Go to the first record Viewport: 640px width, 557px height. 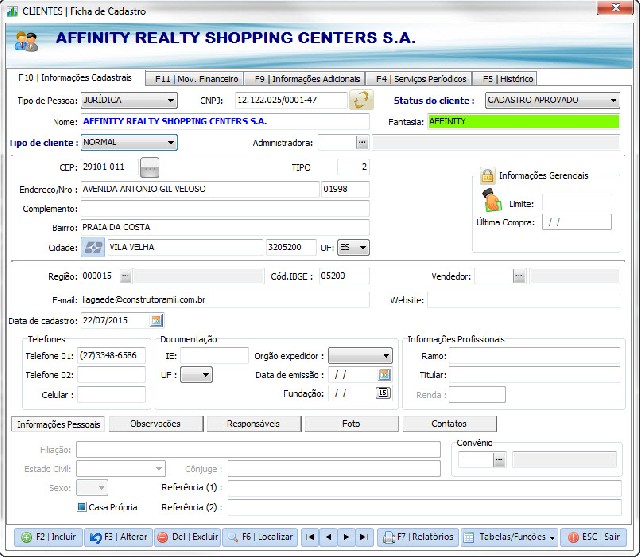(311, 537)
